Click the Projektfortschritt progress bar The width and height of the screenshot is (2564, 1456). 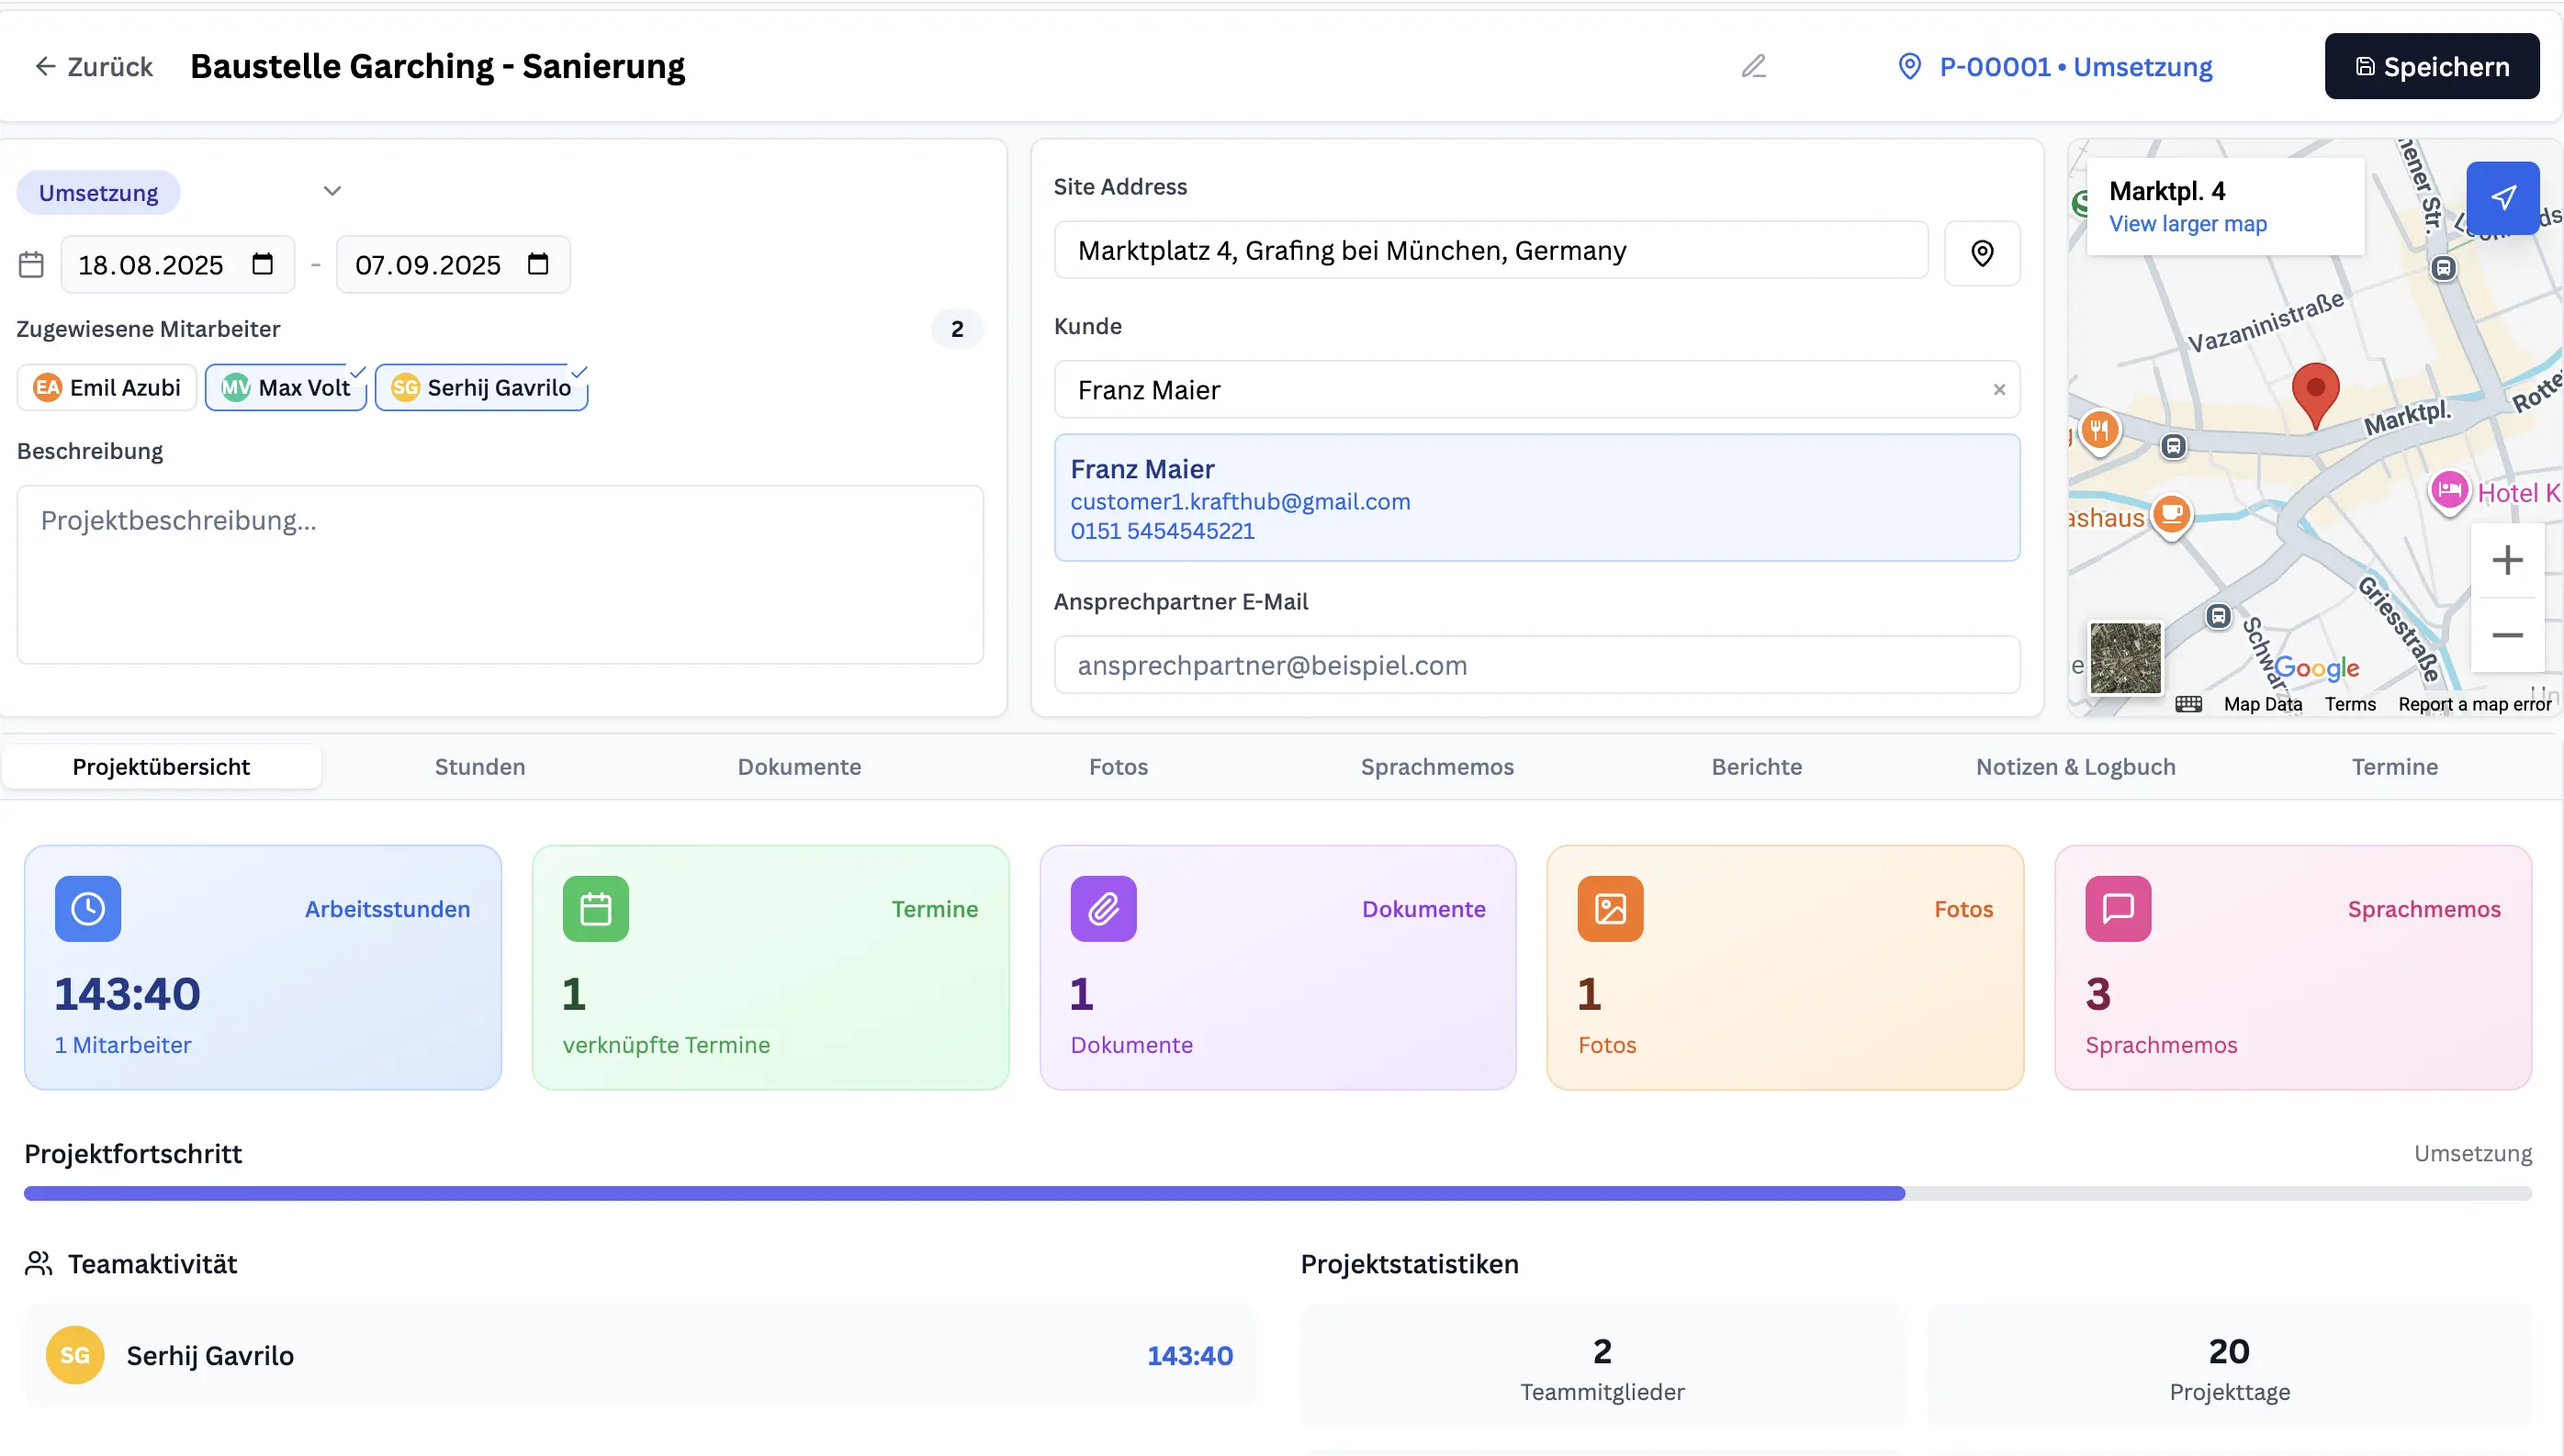pyautogui.click(x=1280, y=1192)
